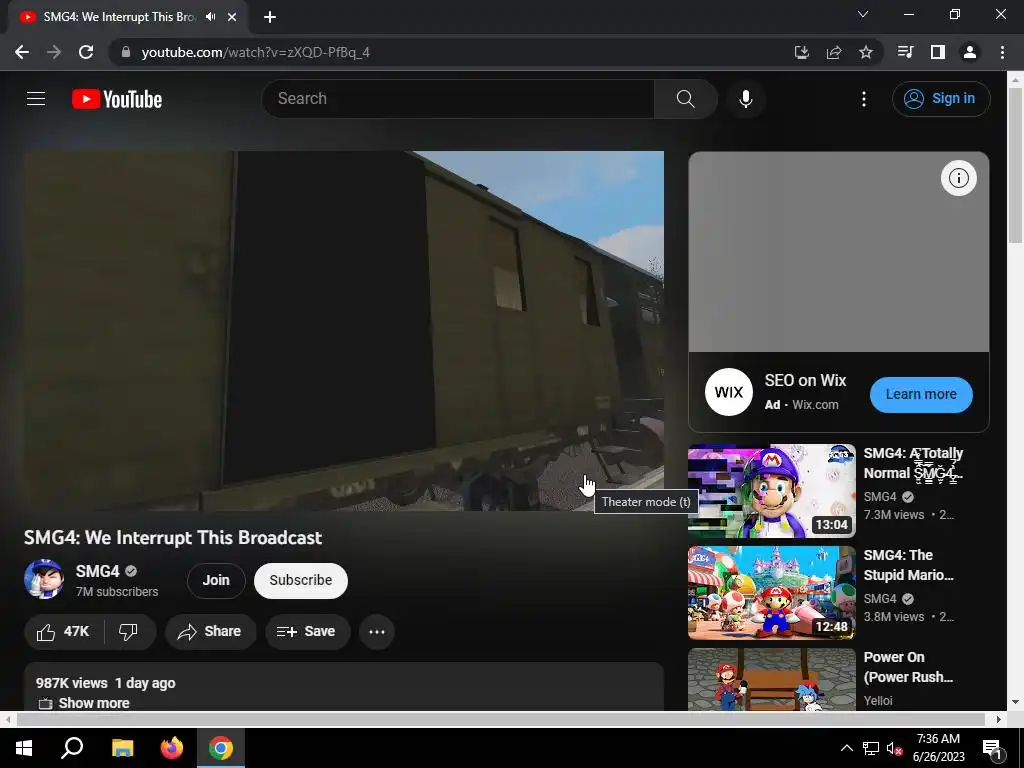The width and height of the screenshot is (1024, 768).
Task: Open a new tab
Action: click(270, 17)
